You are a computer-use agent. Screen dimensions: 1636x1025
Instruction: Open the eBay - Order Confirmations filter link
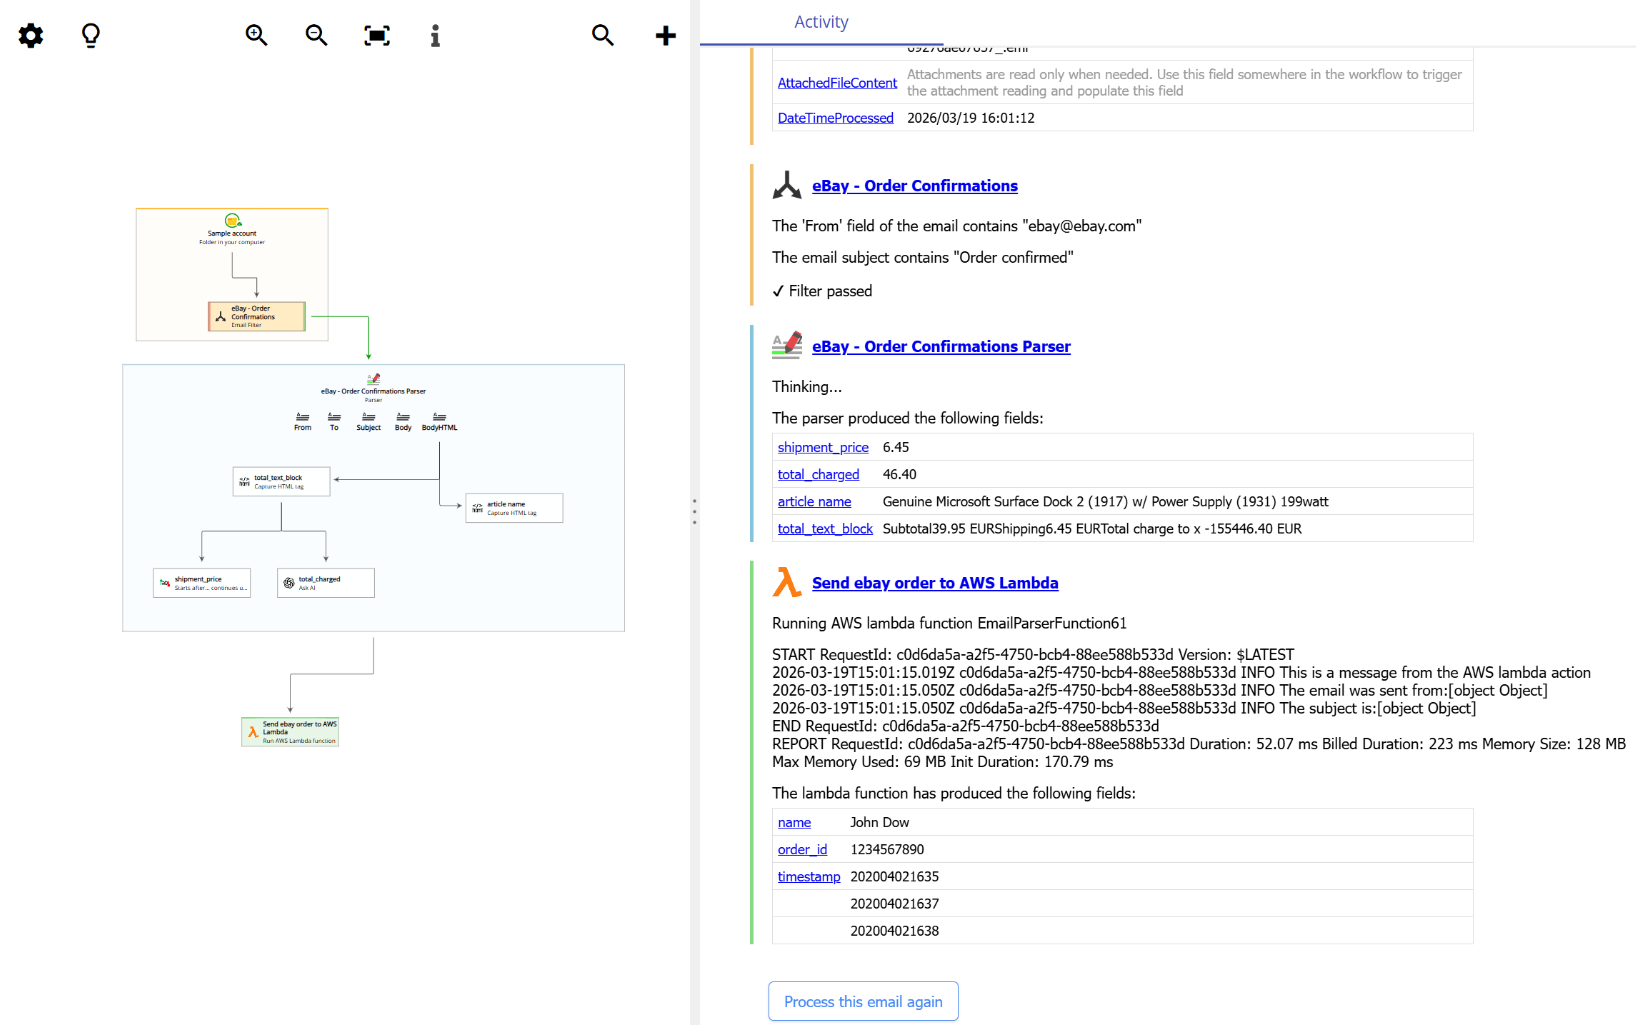(914, 185)
